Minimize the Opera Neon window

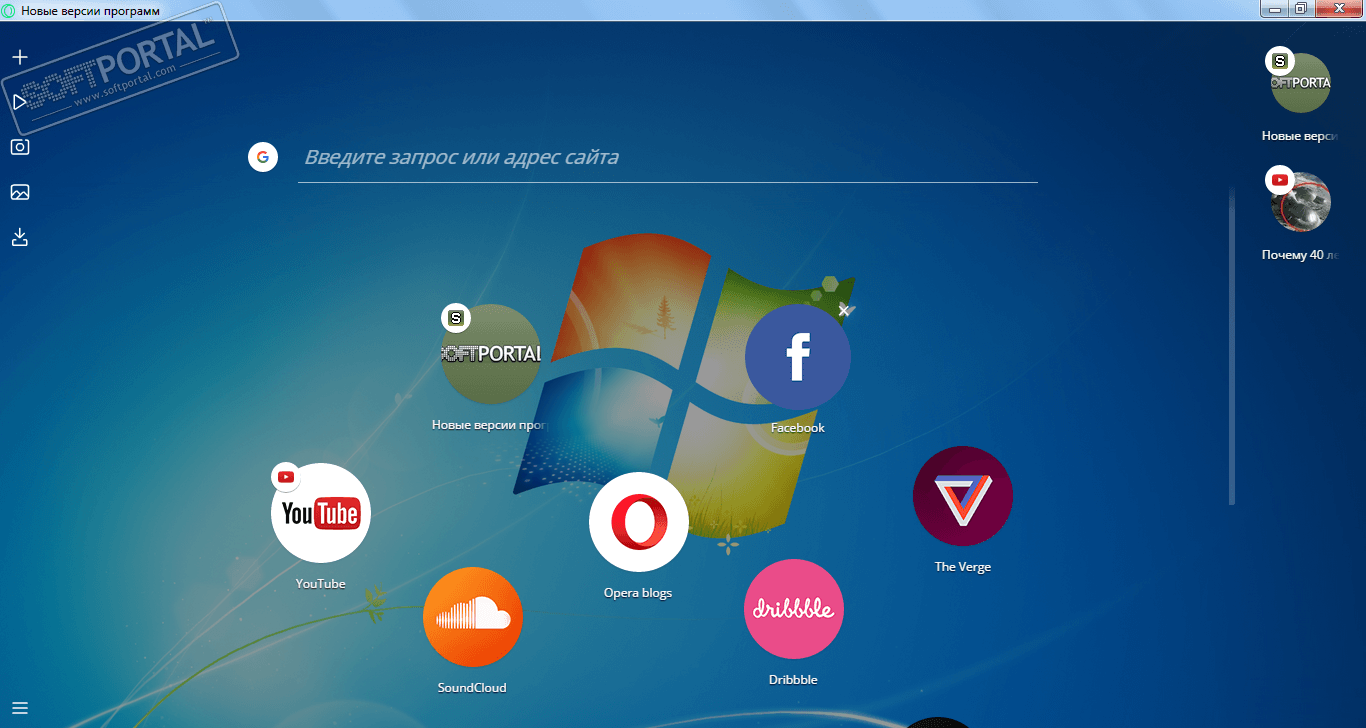(1274, 9)
